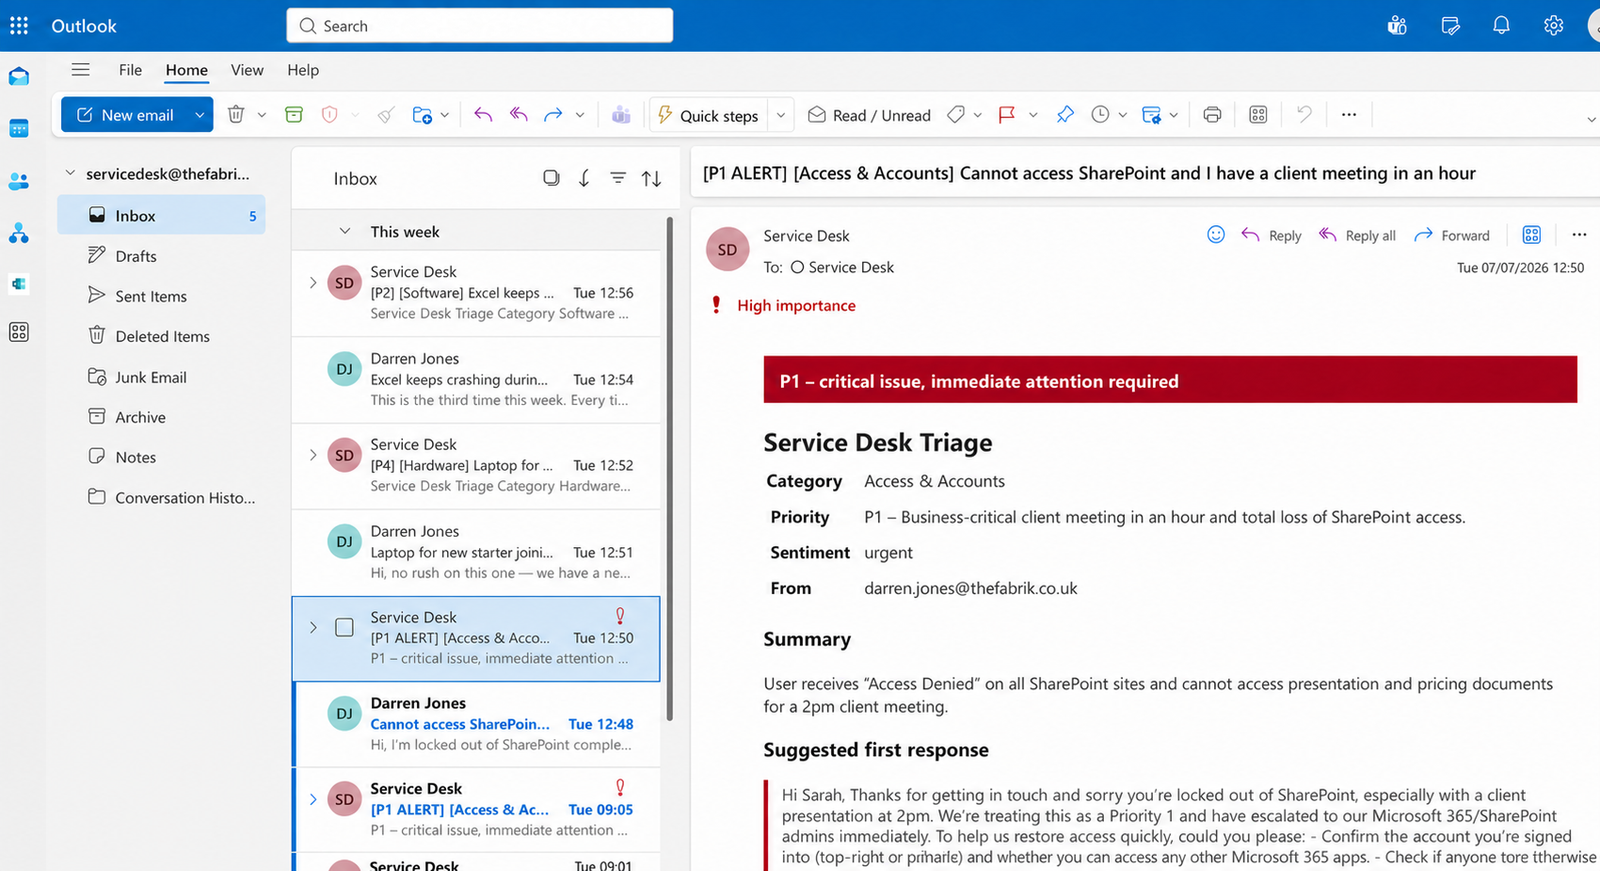Viewport: 1600px width, 871px height.
Task: Click the Teams share icon in the toolbar
Action: pyautogui.click(x=621, y=115)
